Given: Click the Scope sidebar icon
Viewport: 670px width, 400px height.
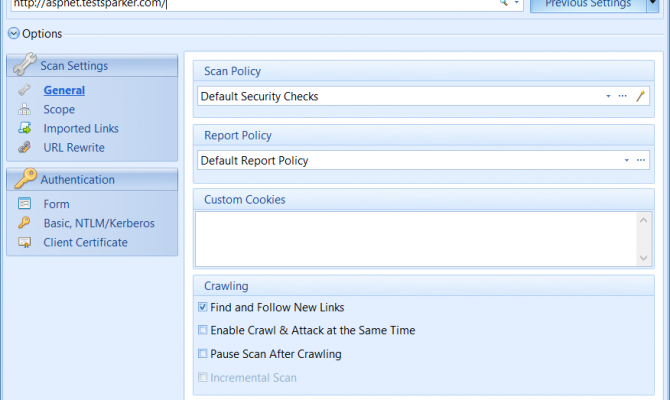Looking at the screenshot, I should [24, 110].
